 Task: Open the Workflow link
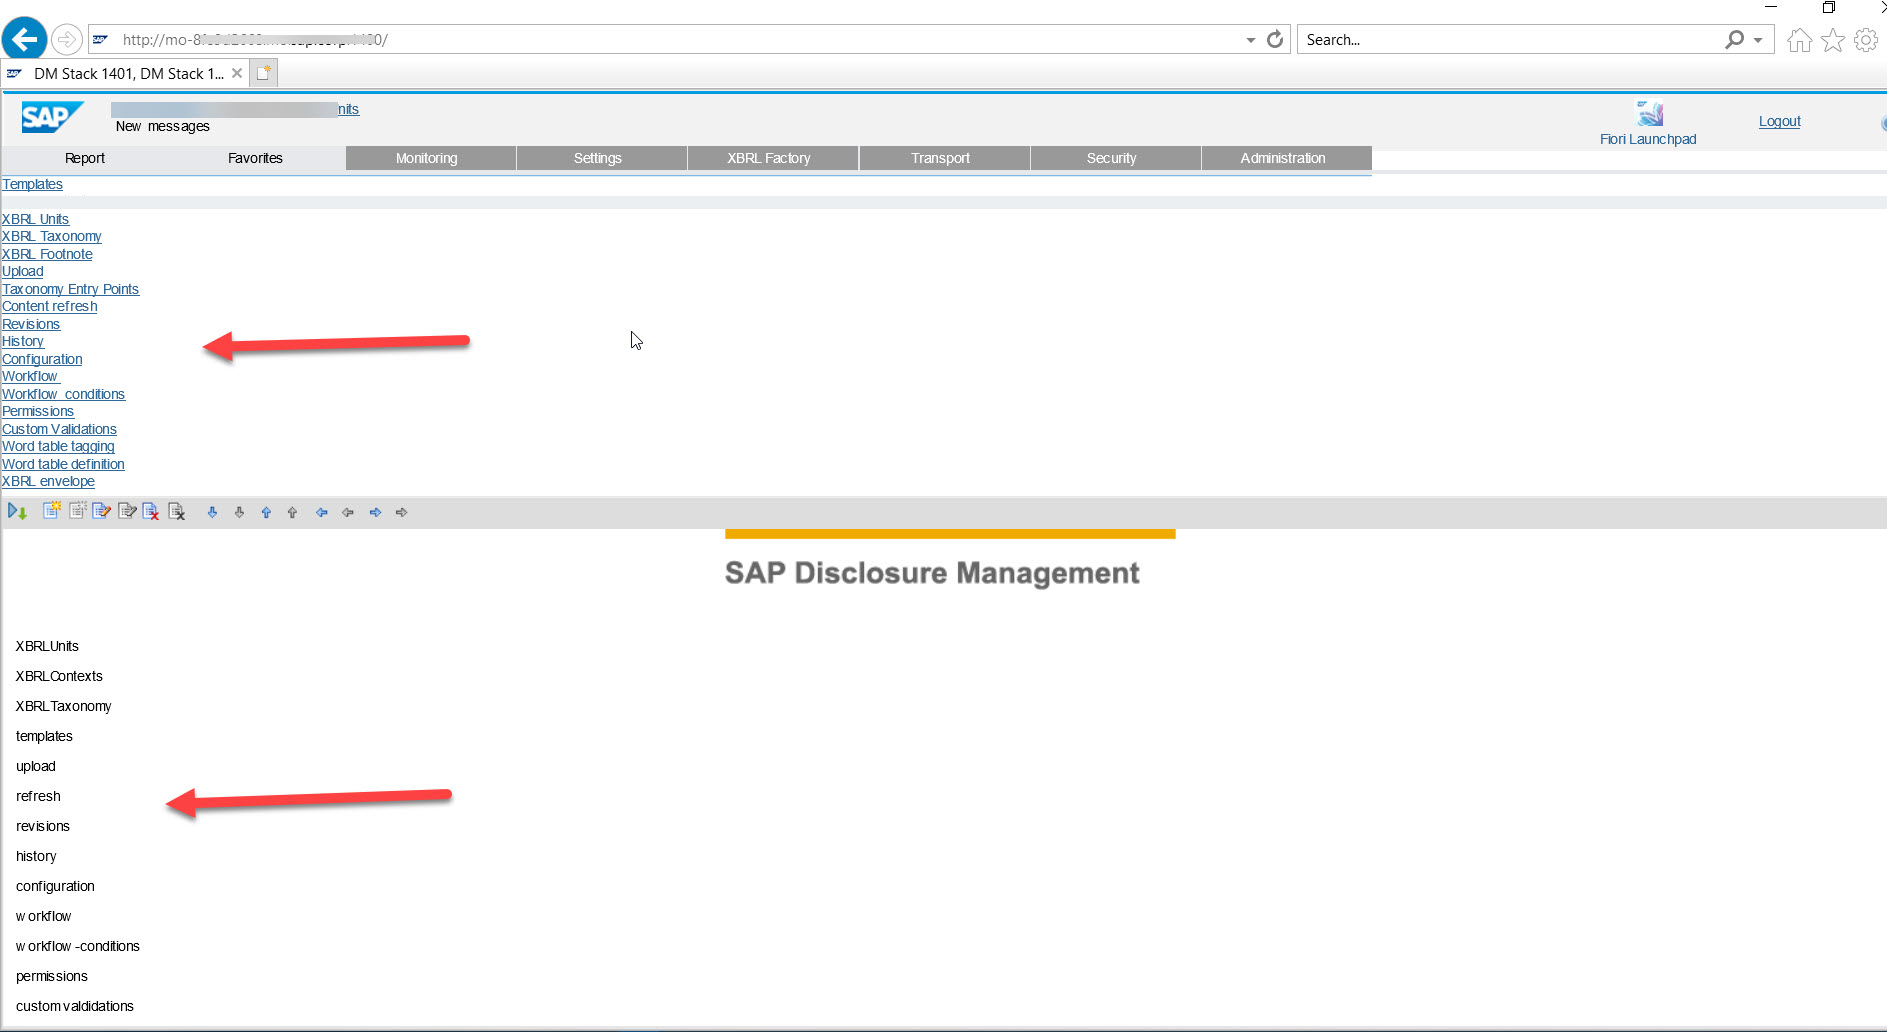[30, 376]
